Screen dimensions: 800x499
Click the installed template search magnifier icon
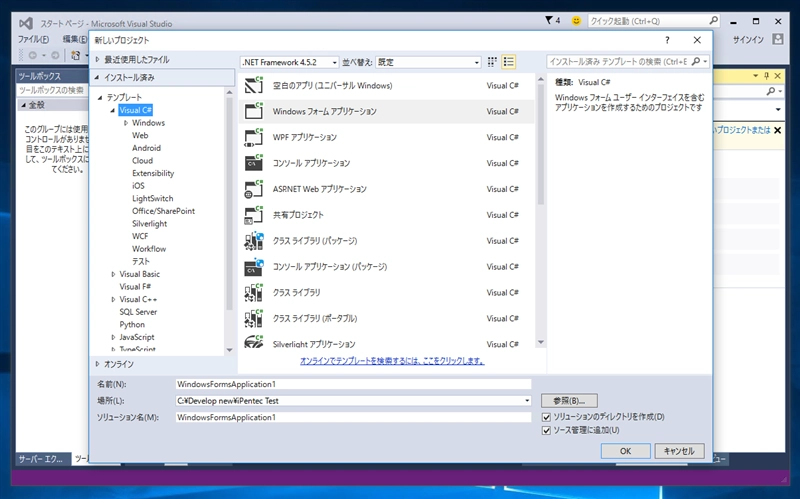tap(696, 62)
